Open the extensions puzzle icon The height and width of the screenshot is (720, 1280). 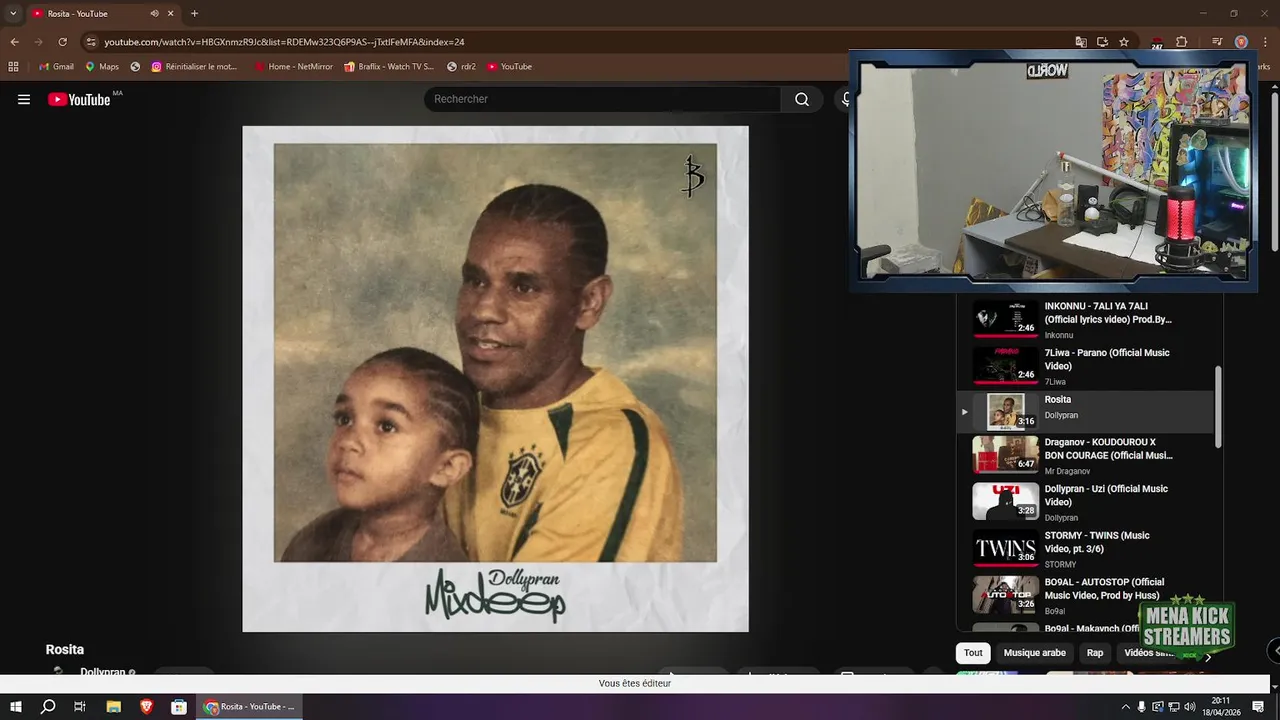(x=1181, y=42)
